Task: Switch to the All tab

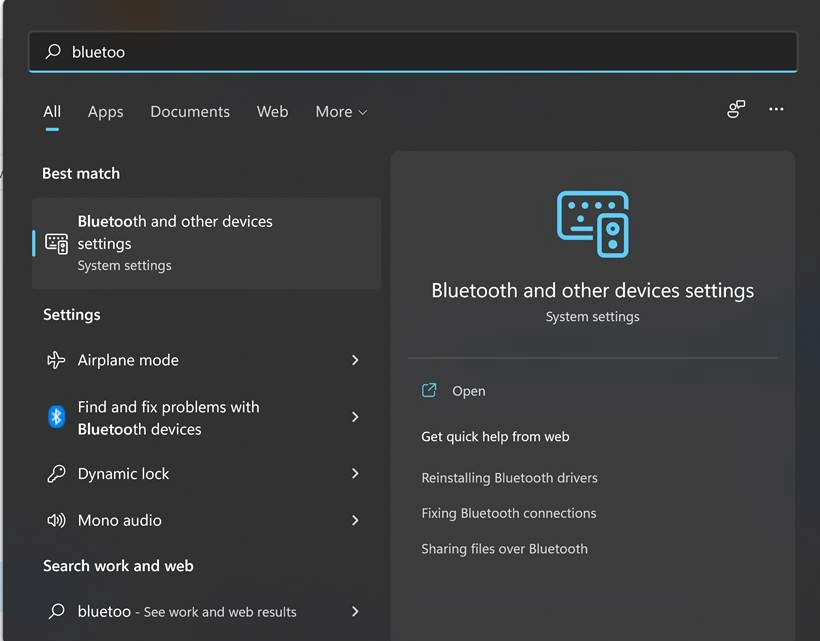Action: [52, 111]
